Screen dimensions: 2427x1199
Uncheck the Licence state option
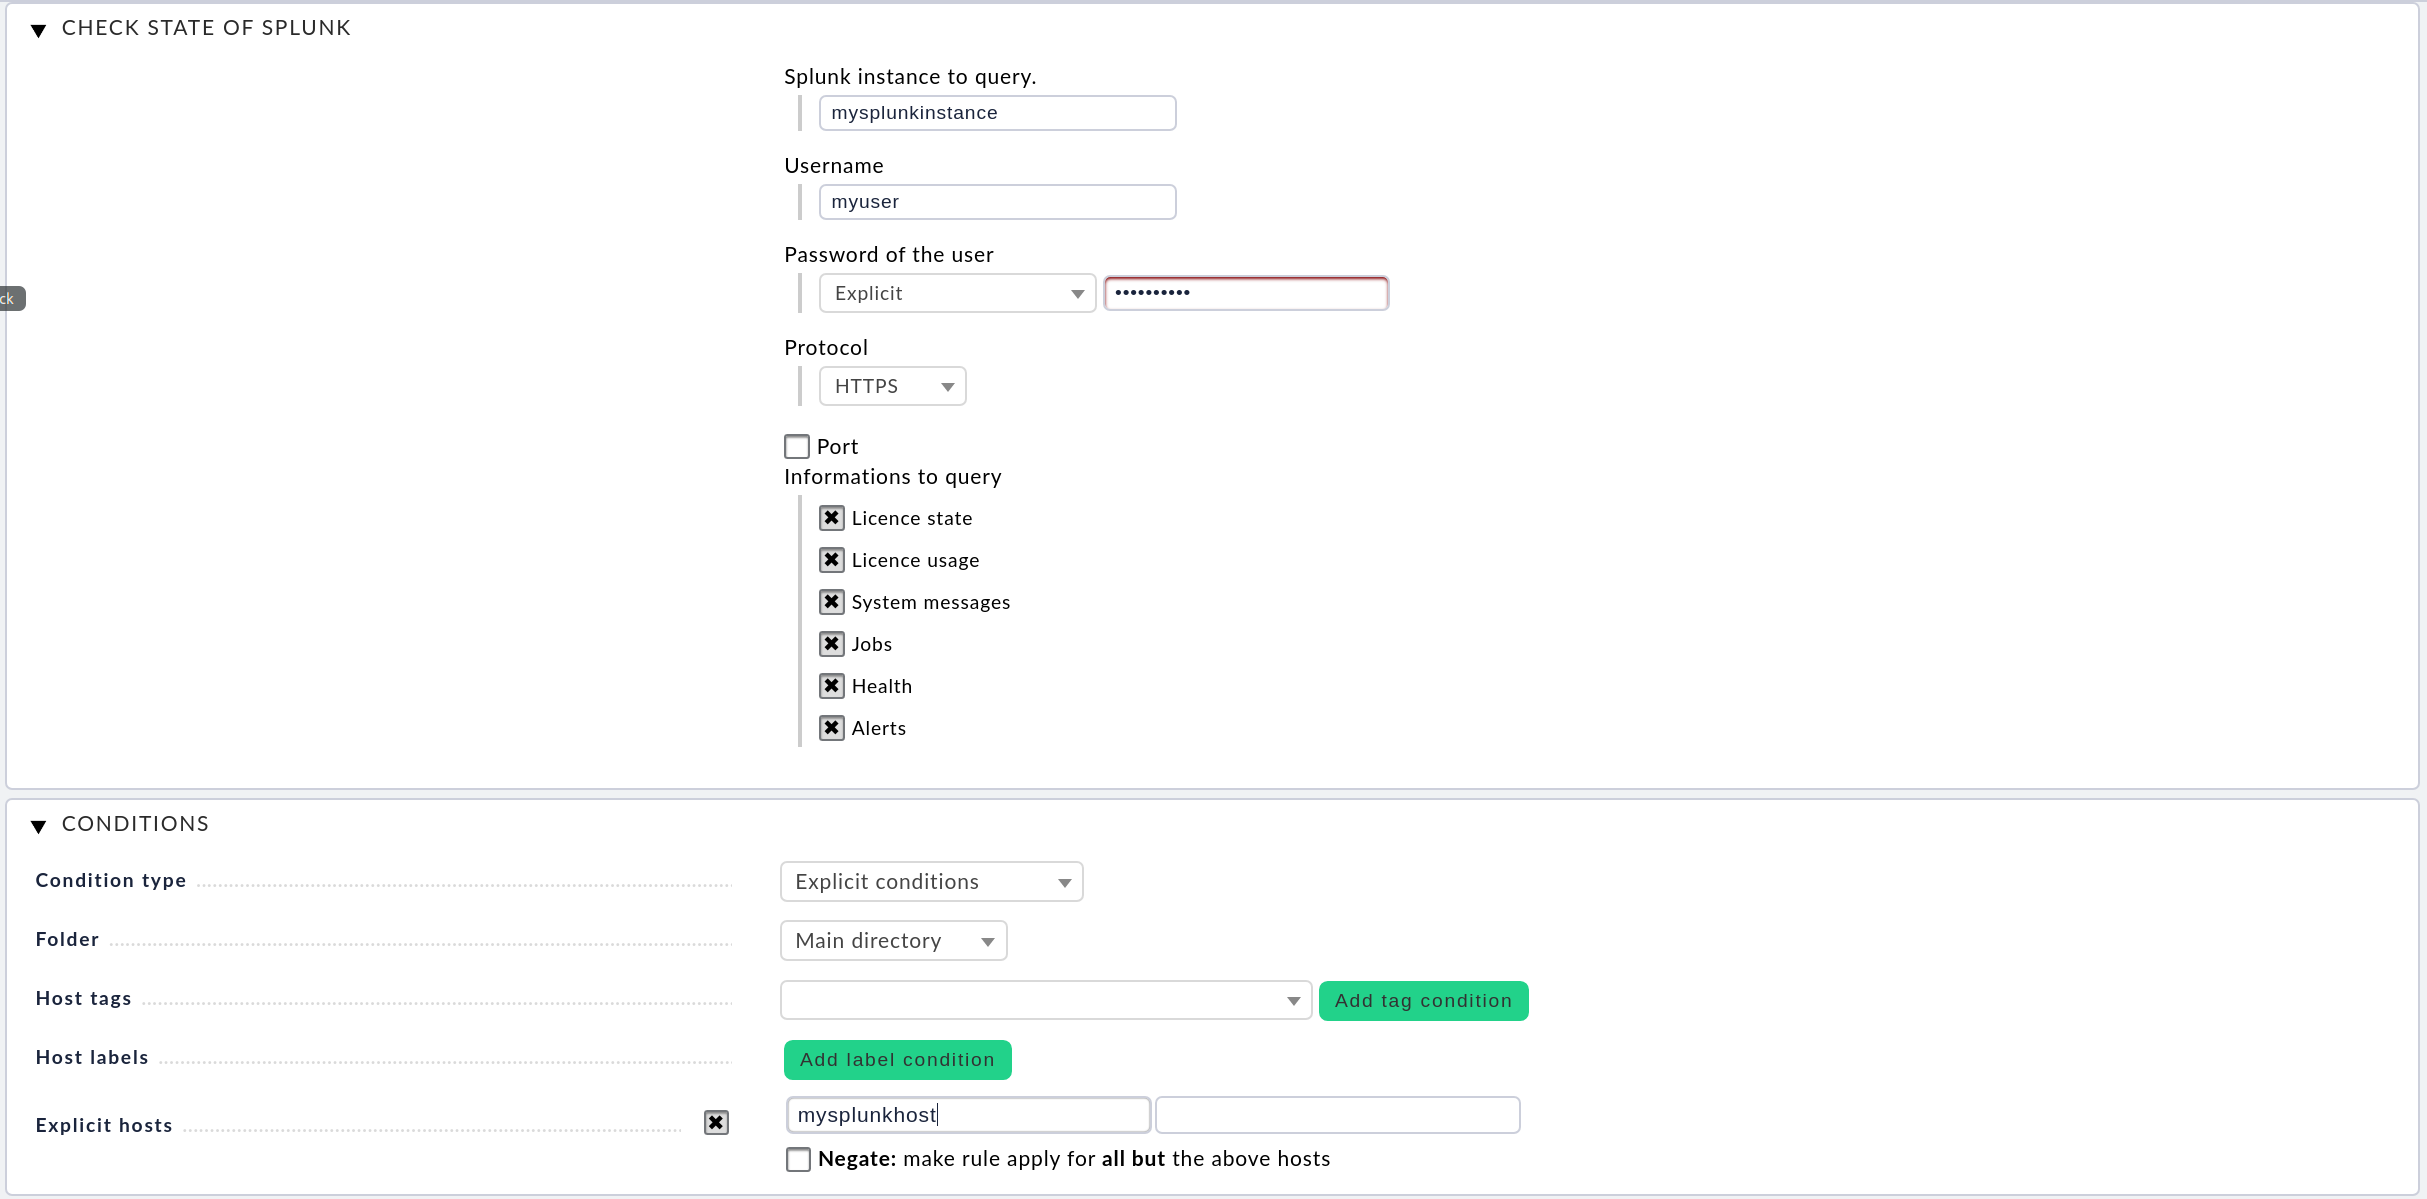pyautogui.click(x=831, y=518)
